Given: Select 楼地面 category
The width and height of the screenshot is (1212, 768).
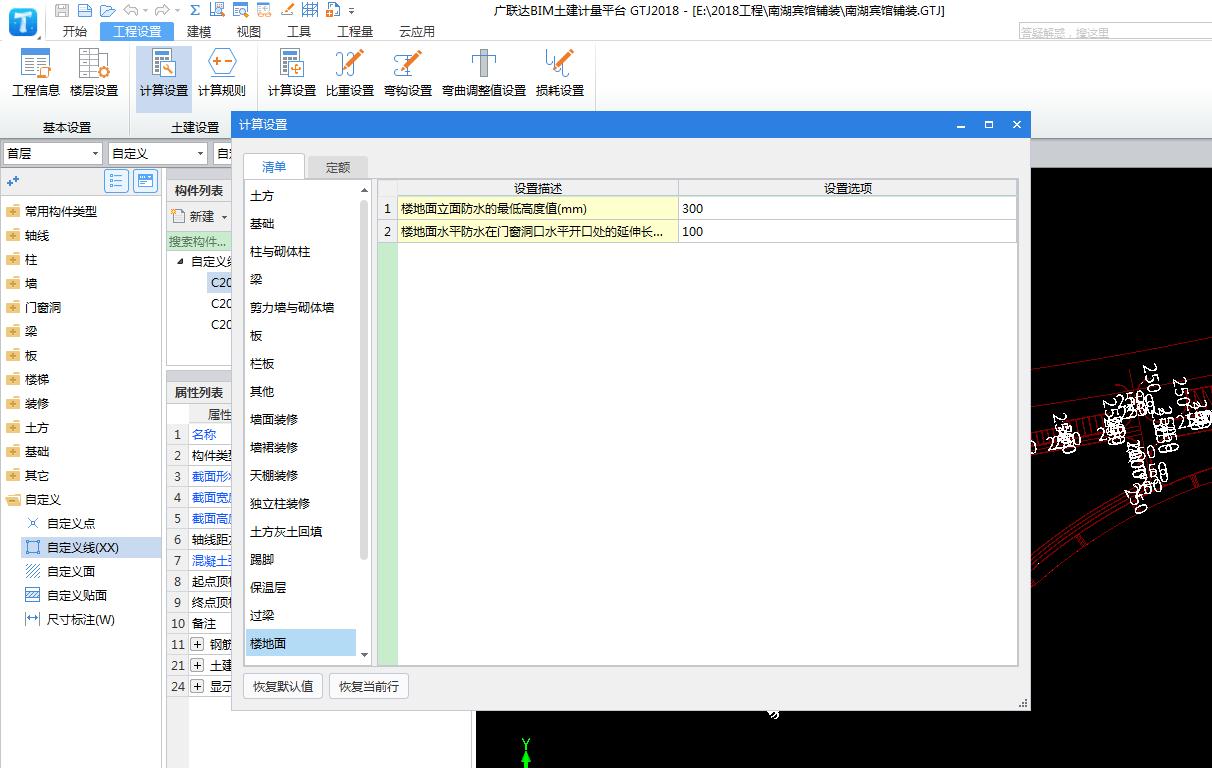Looking at the screenshot, I should [x=300, y=643].
